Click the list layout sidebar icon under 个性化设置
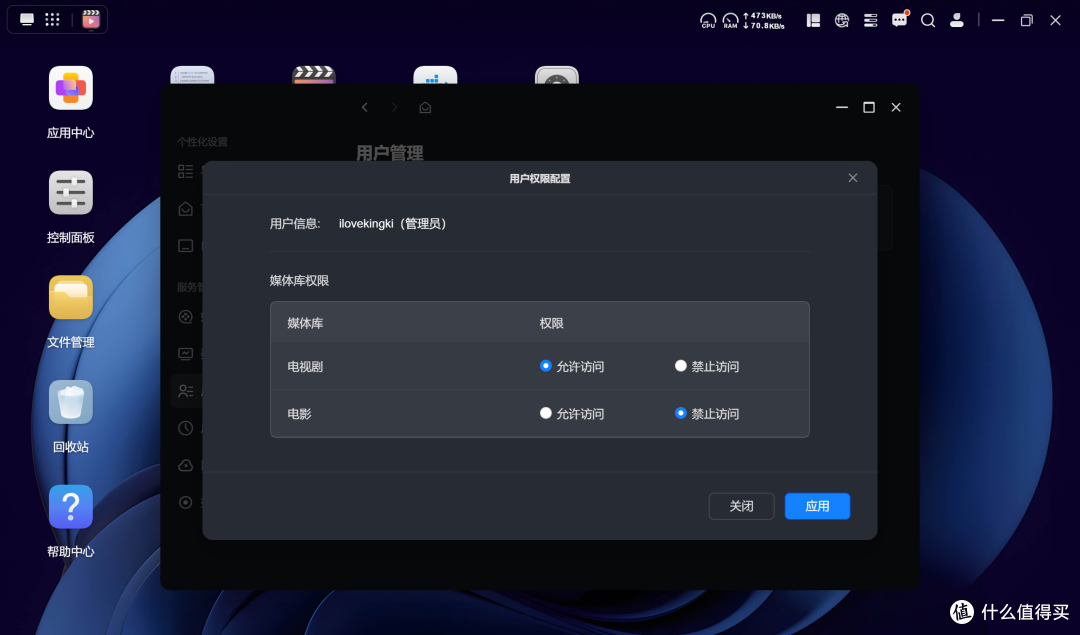The image size is (1080, 635). click(x=186, y=171)
